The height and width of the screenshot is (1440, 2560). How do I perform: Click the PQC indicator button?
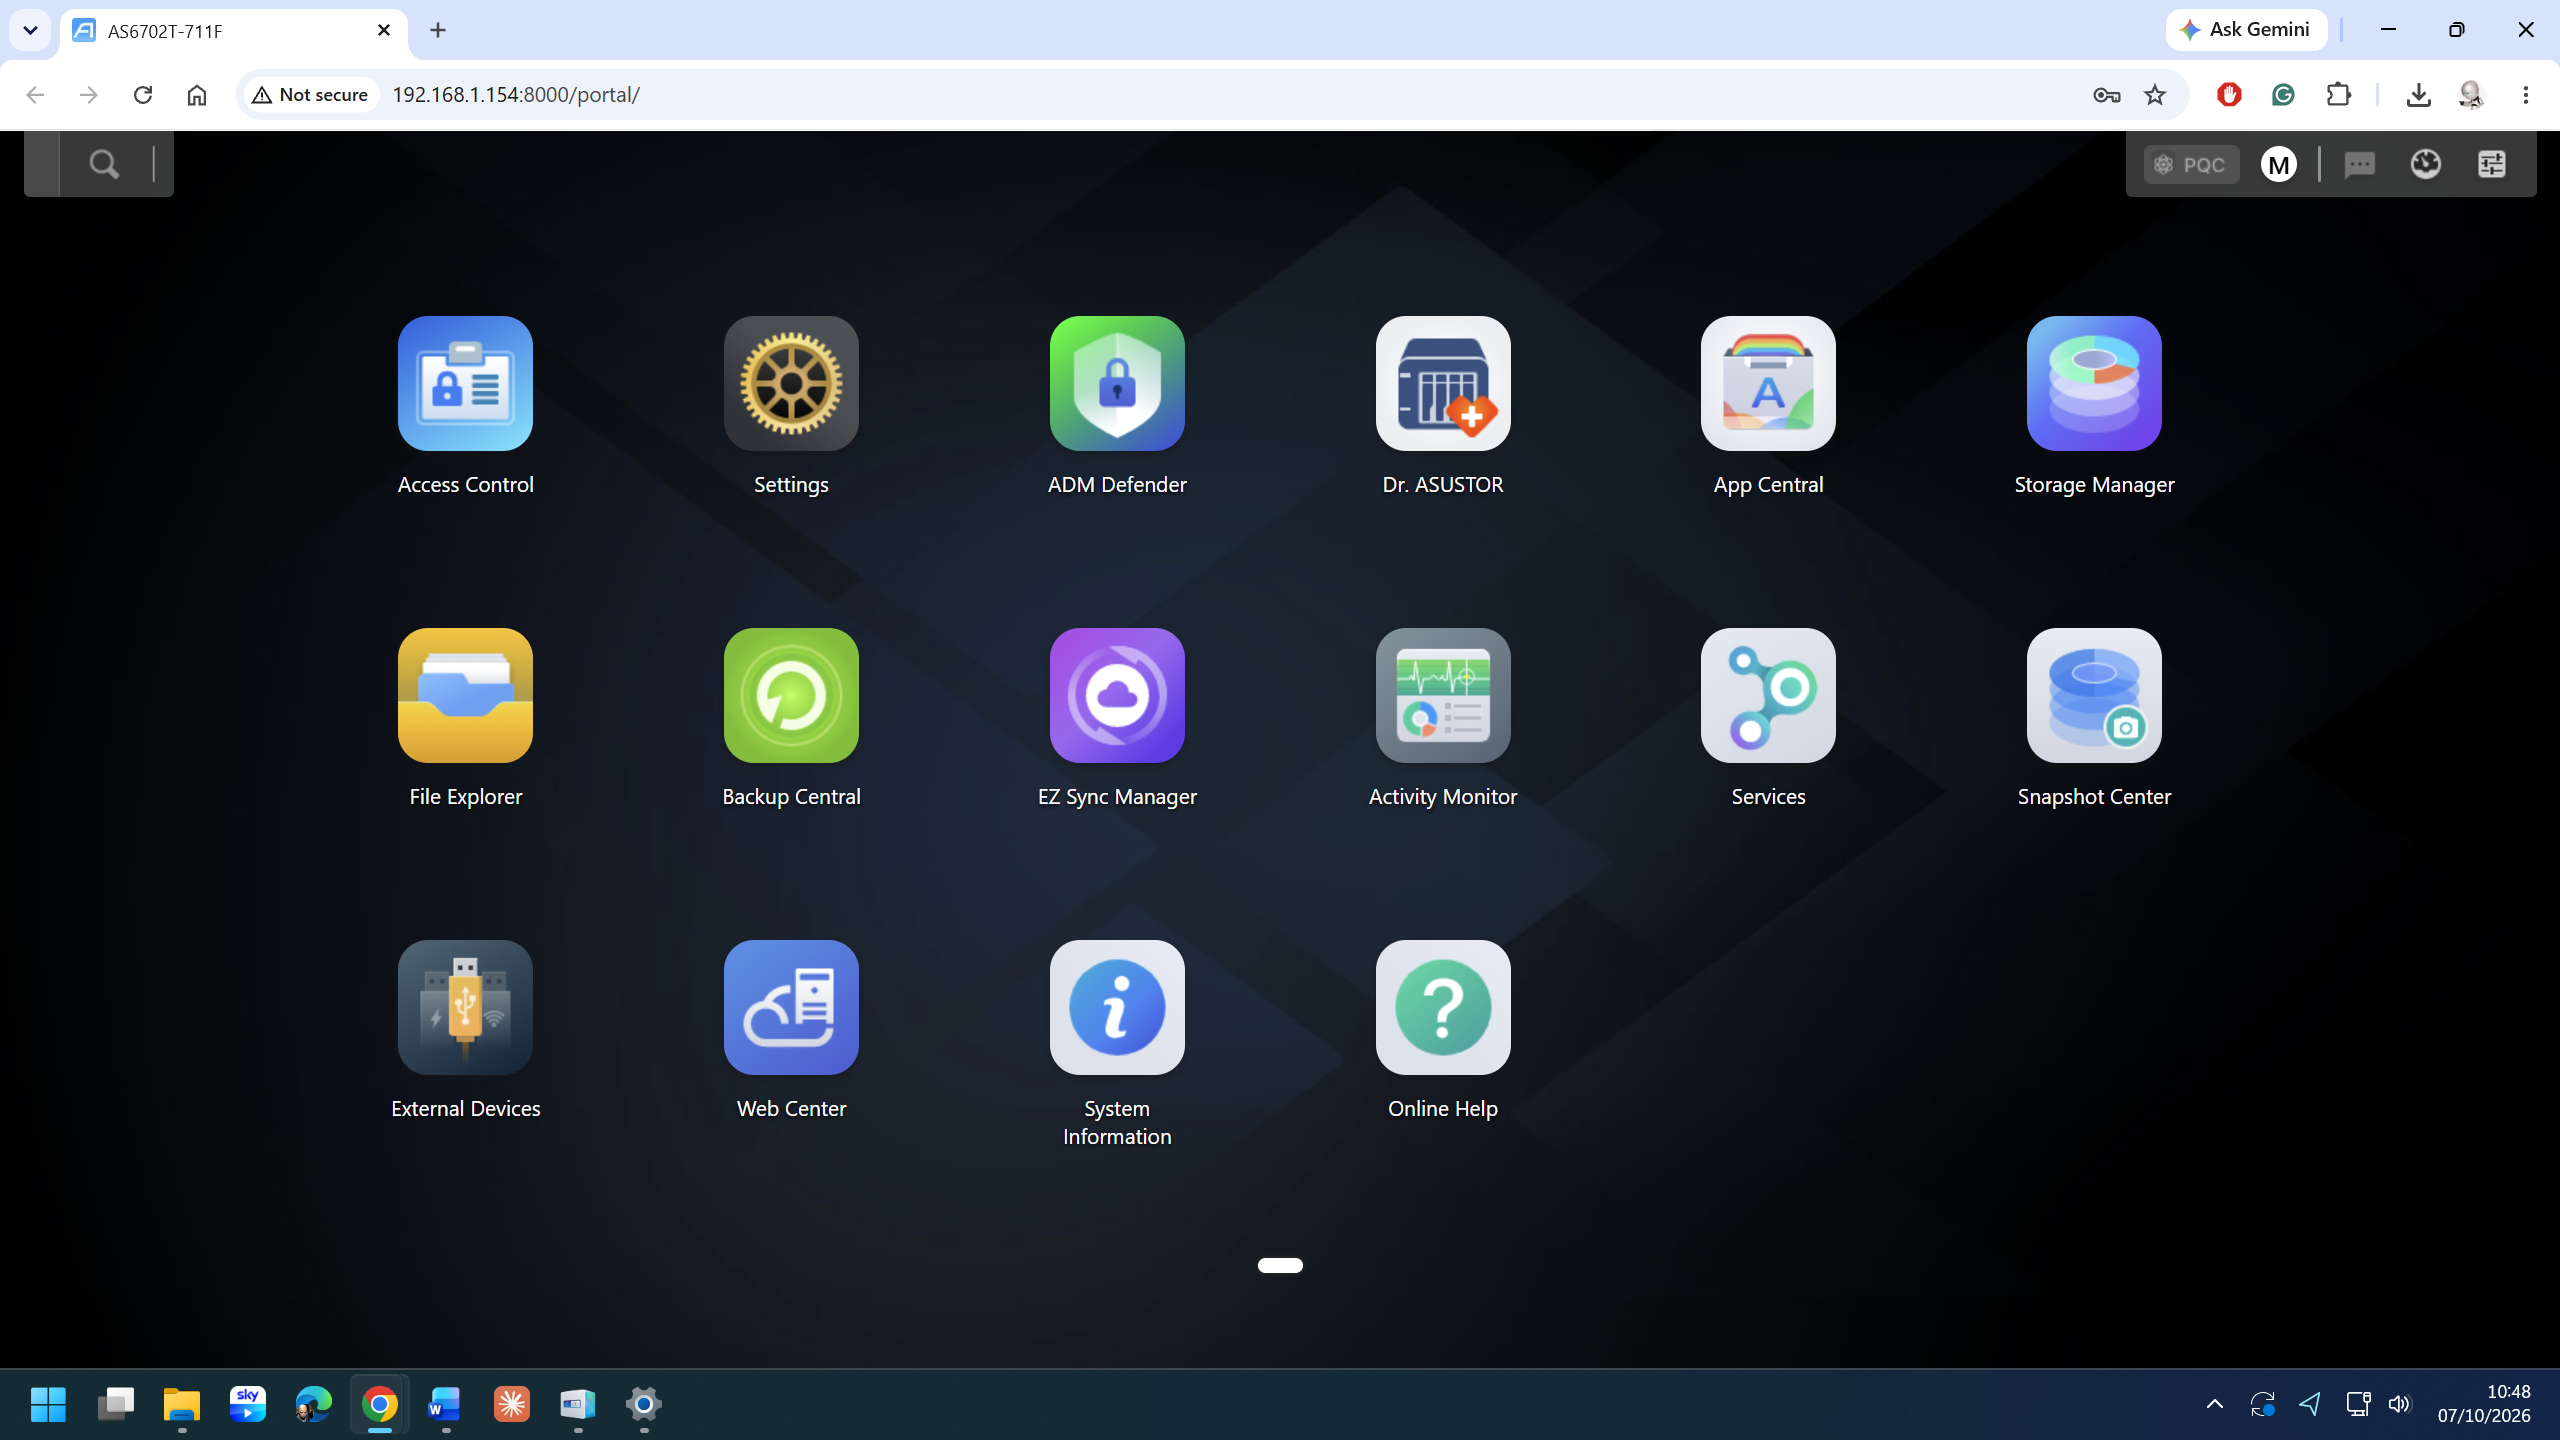point(2191,164)
